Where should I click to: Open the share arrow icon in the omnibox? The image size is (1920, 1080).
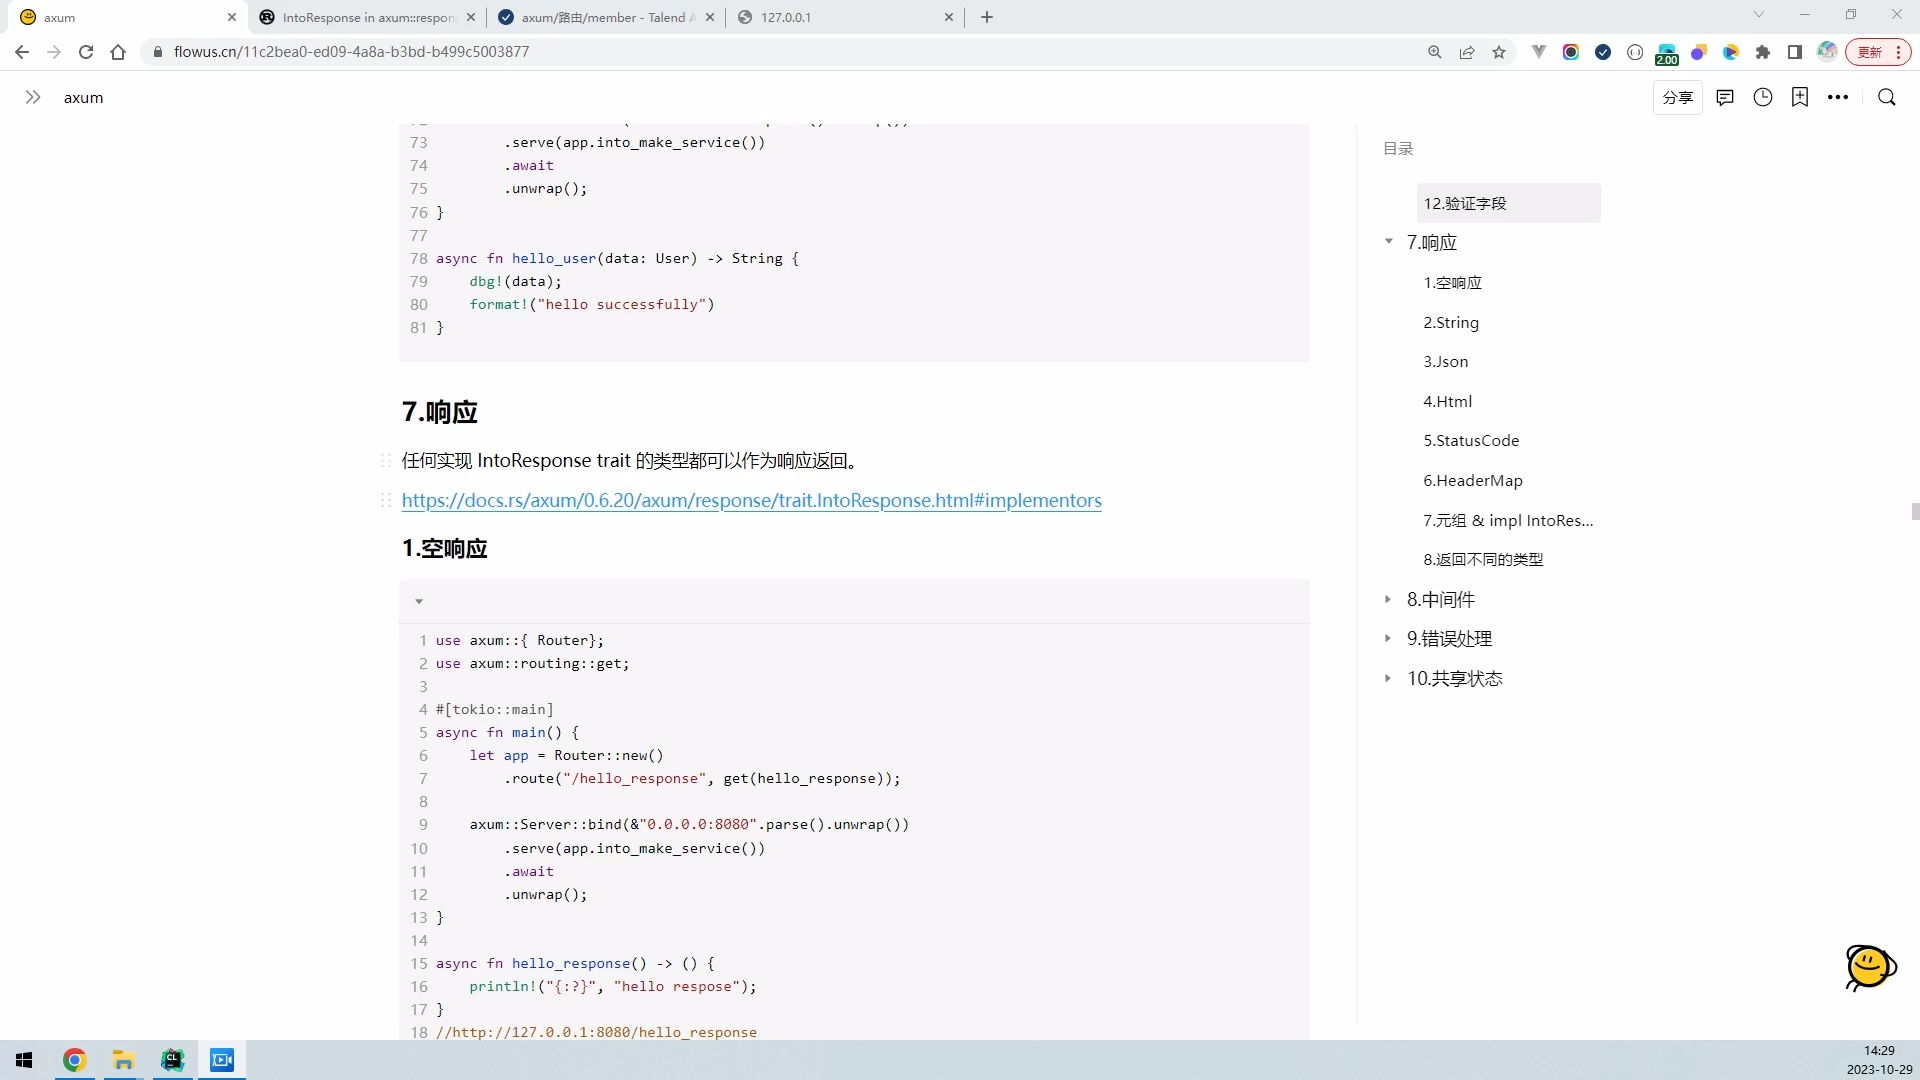[1467, 51]
